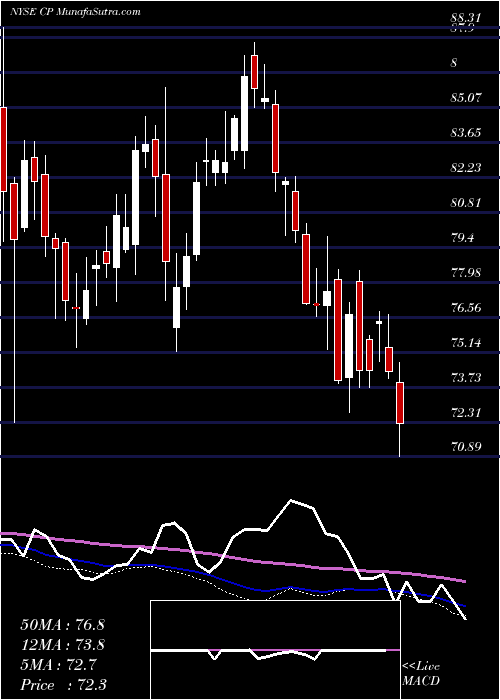
Task: Click the 76.56 price axis label
Action: click(x=466, y=308)
